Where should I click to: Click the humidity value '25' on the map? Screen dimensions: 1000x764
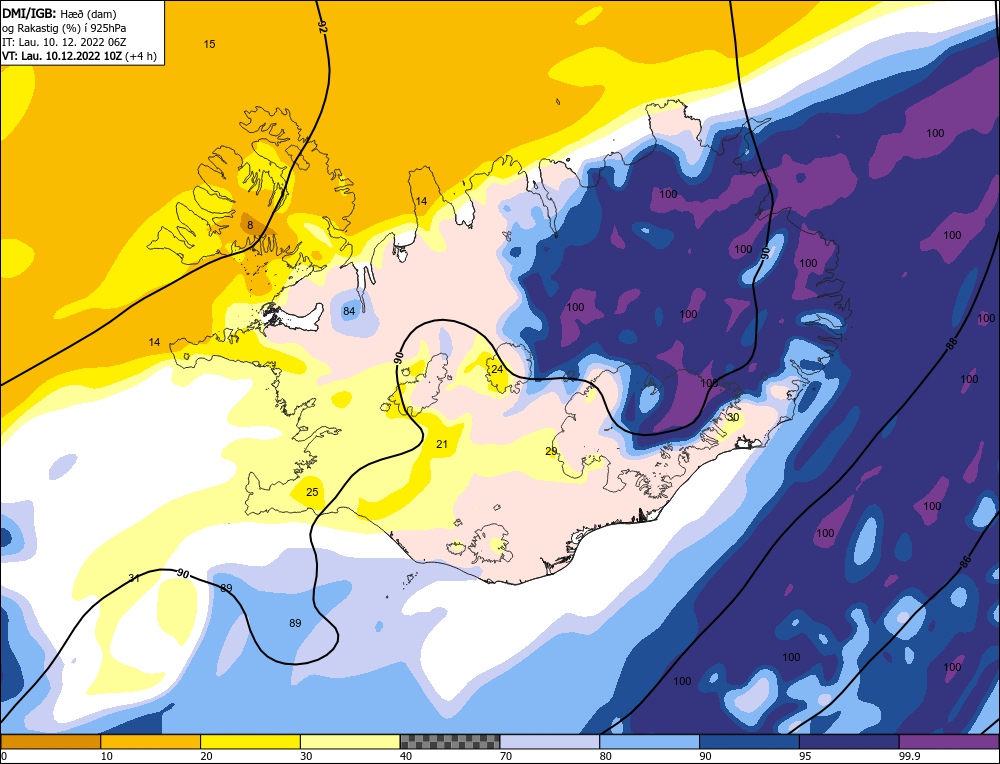pyautogui.click(x=312, y=492)
